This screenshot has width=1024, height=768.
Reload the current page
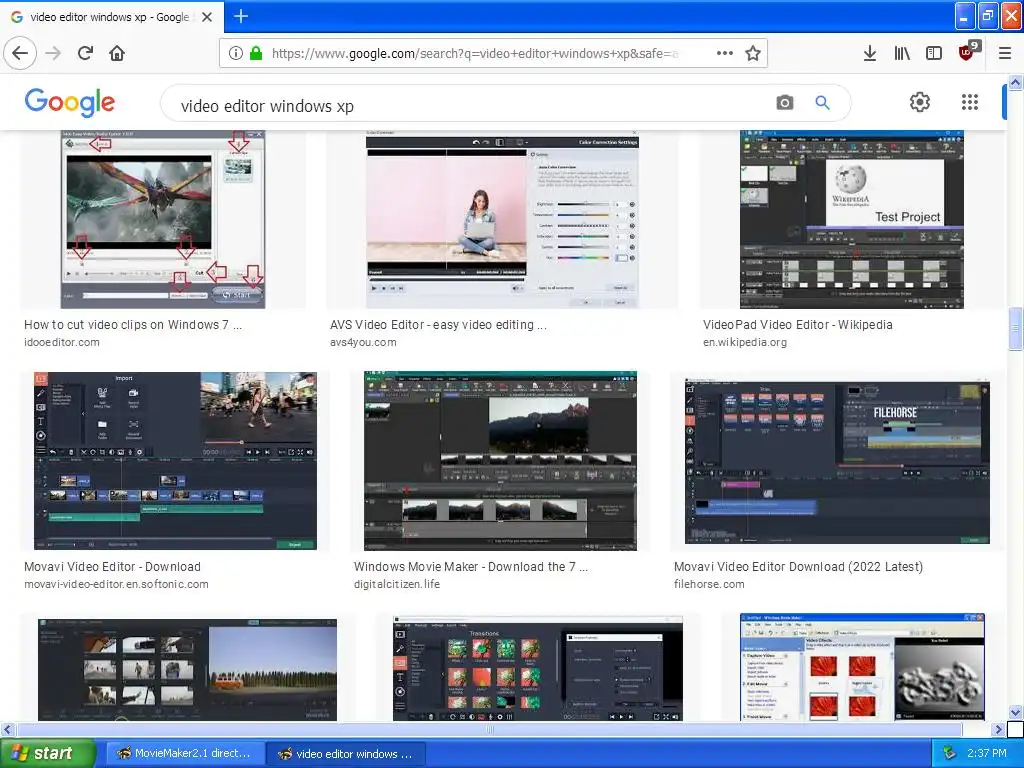click(x=86, y=53)
